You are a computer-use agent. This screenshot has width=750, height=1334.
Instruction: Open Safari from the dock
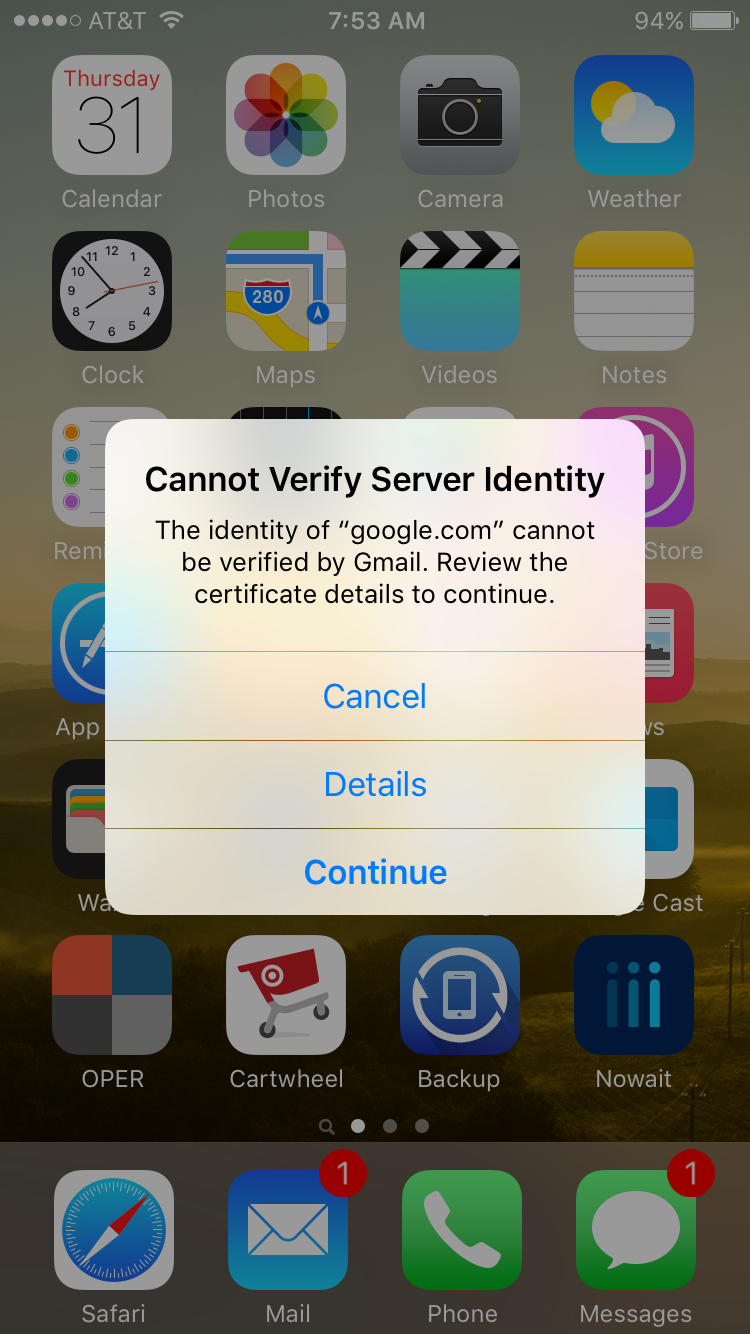pos(113,1230)
